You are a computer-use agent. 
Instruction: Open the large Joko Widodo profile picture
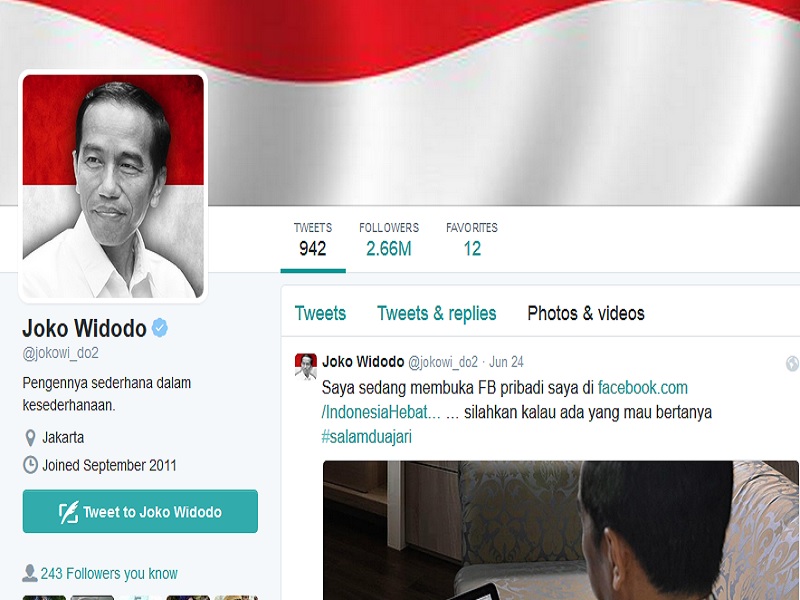(113, 186)
